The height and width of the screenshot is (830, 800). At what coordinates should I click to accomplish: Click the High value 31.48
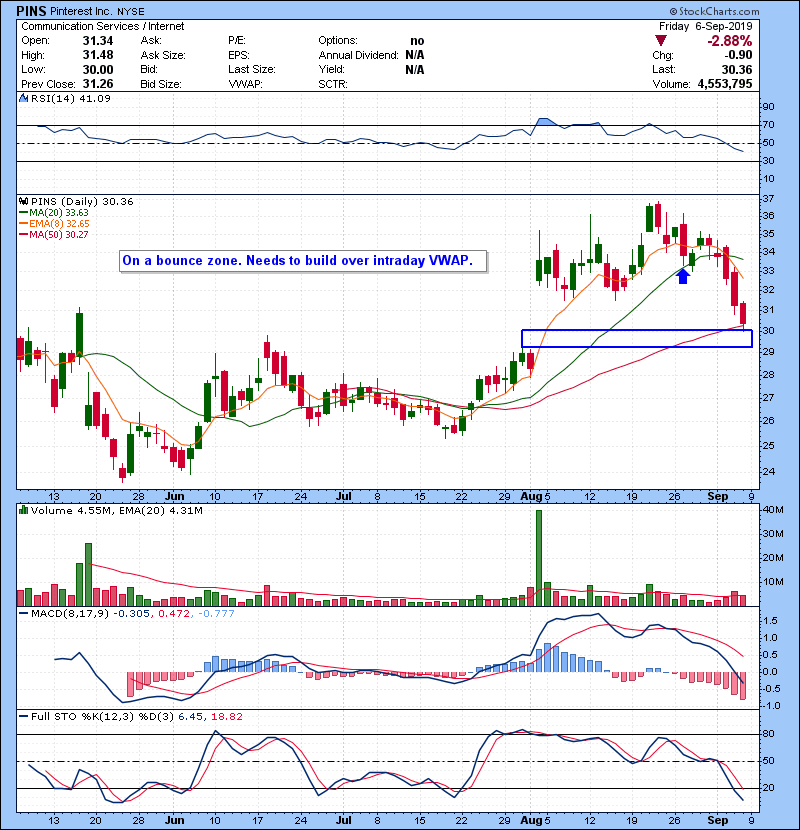98,55
